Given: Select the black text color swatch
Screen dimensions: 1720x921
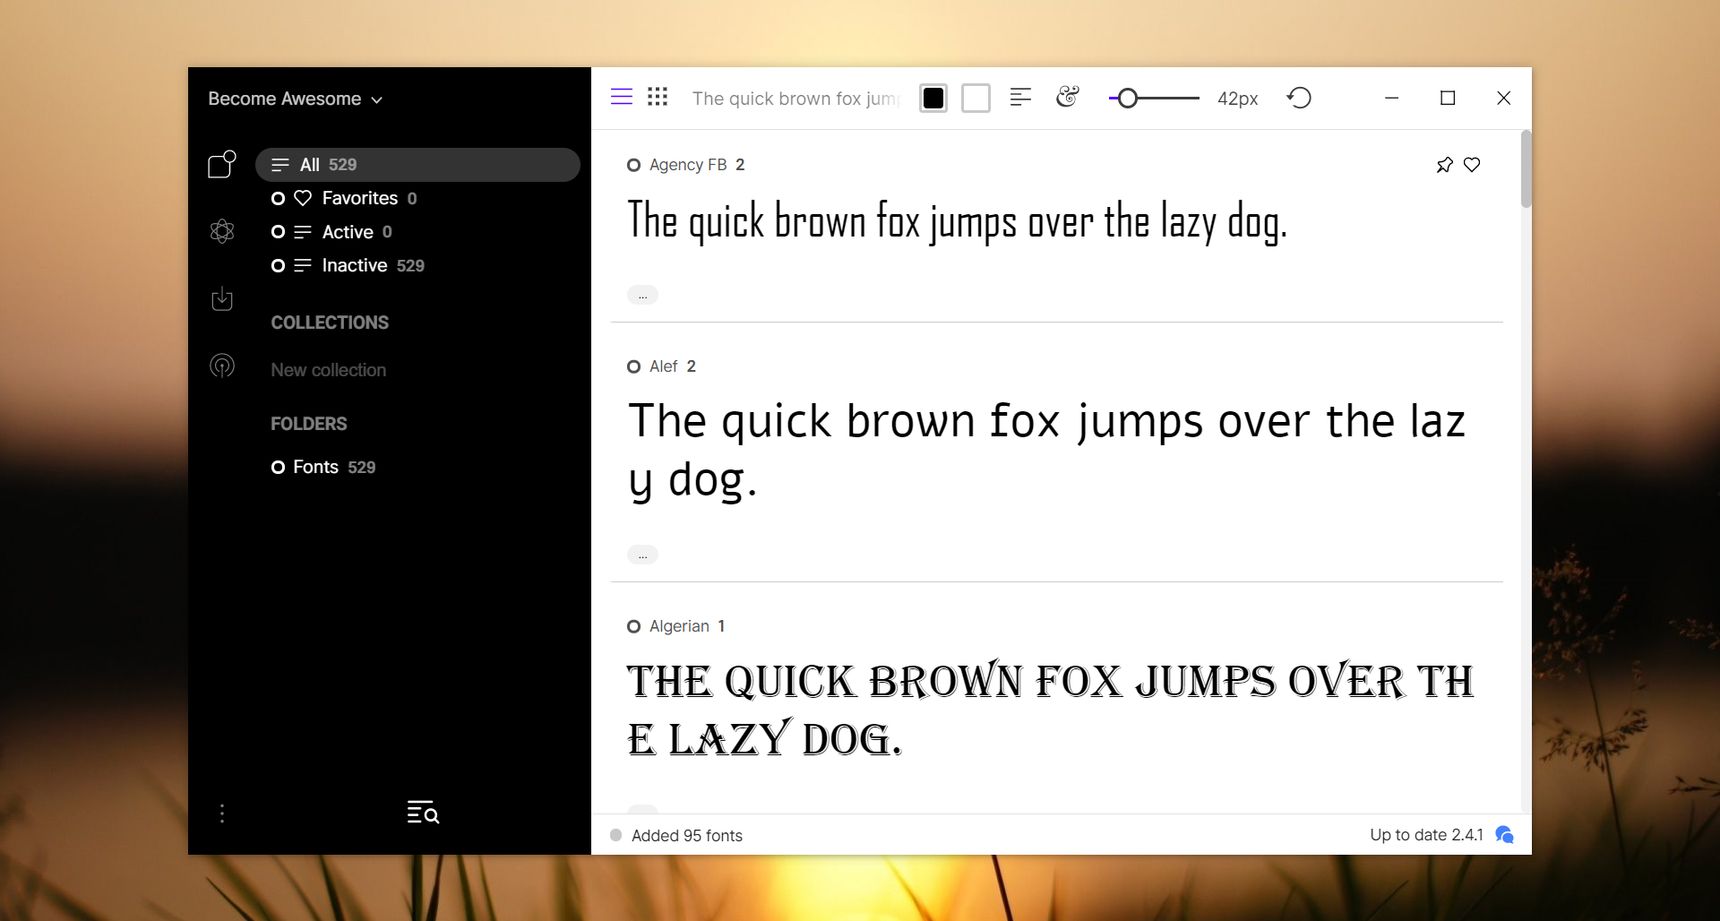Looking at the screenshot, I should [933, 98].
